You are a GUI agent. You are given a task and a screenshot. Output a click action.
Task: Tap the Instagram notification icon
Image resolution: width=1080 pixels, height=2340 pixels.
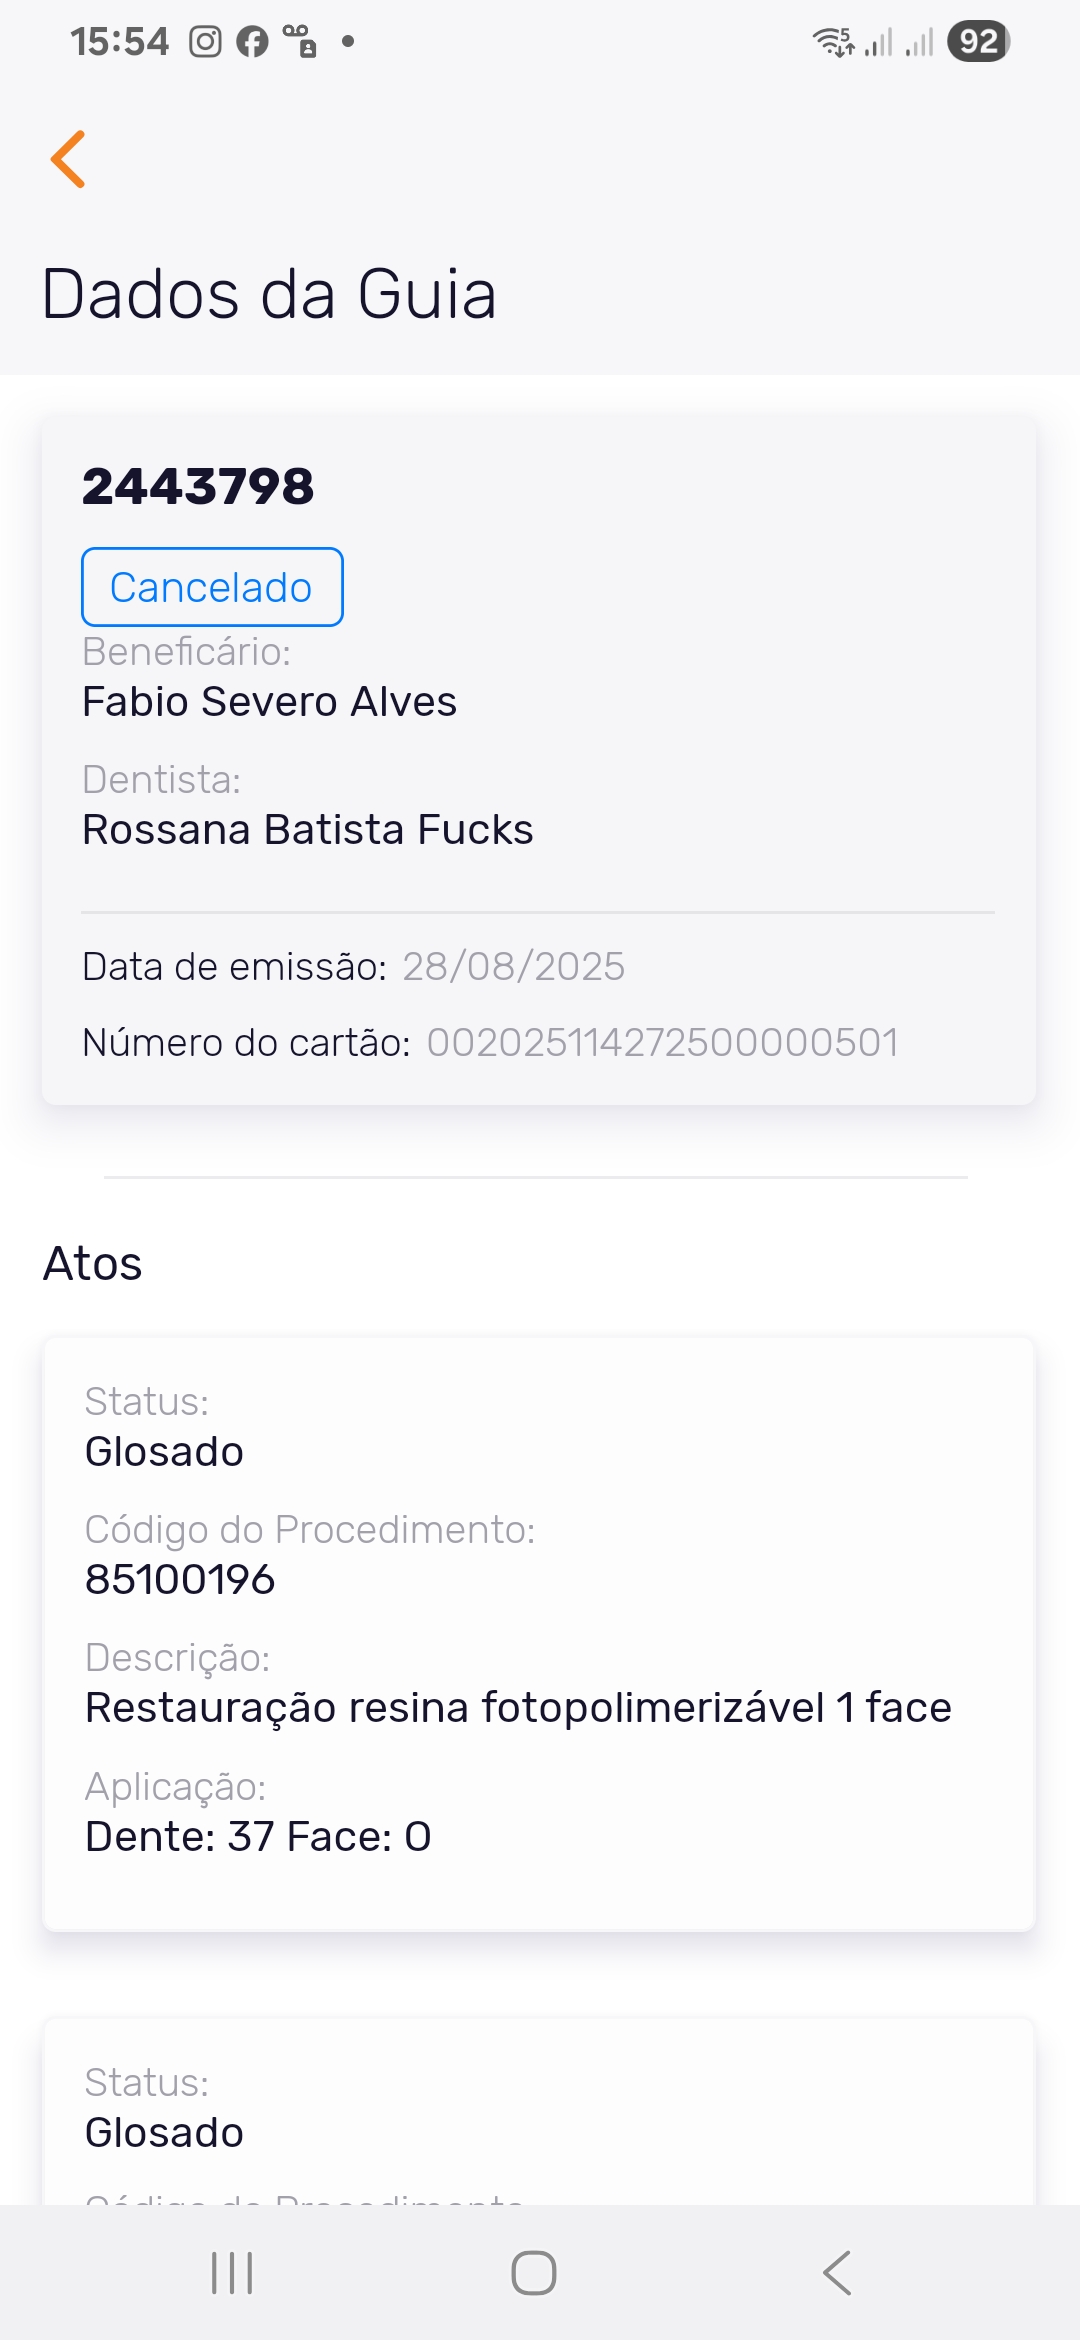[x=205, y=42]
